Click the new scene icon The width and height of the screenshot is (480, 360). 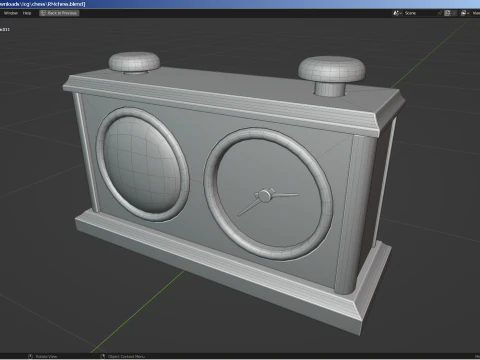[447, 13]
